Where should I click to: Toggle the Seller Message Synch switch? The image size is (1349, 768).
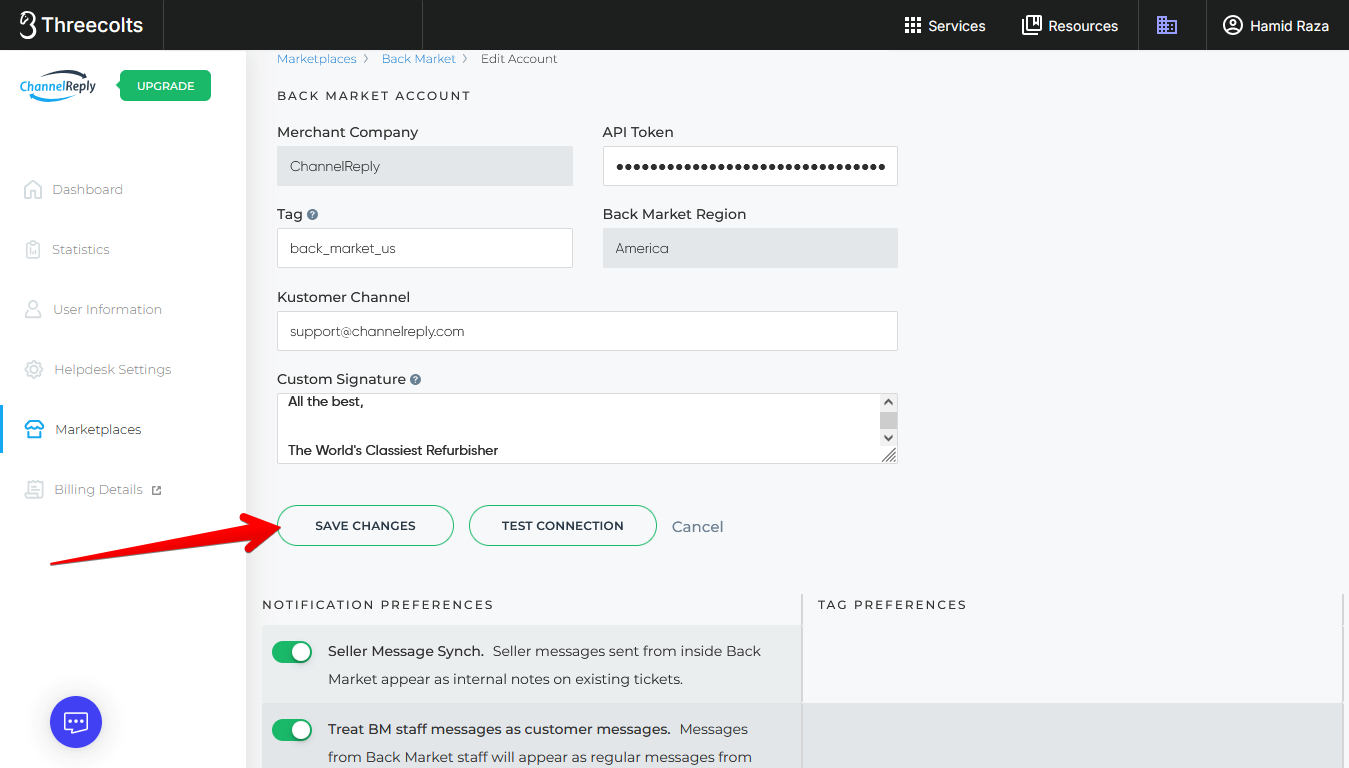[292, 652]
